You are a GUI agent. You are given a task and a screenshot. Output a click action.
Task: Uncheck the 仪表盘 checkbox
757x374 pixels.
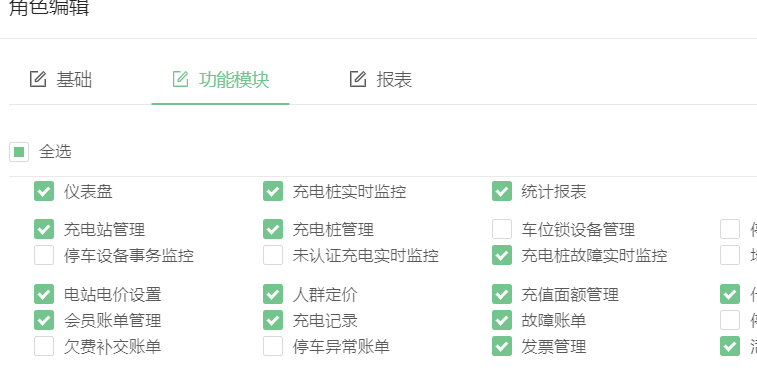(44, 191)
